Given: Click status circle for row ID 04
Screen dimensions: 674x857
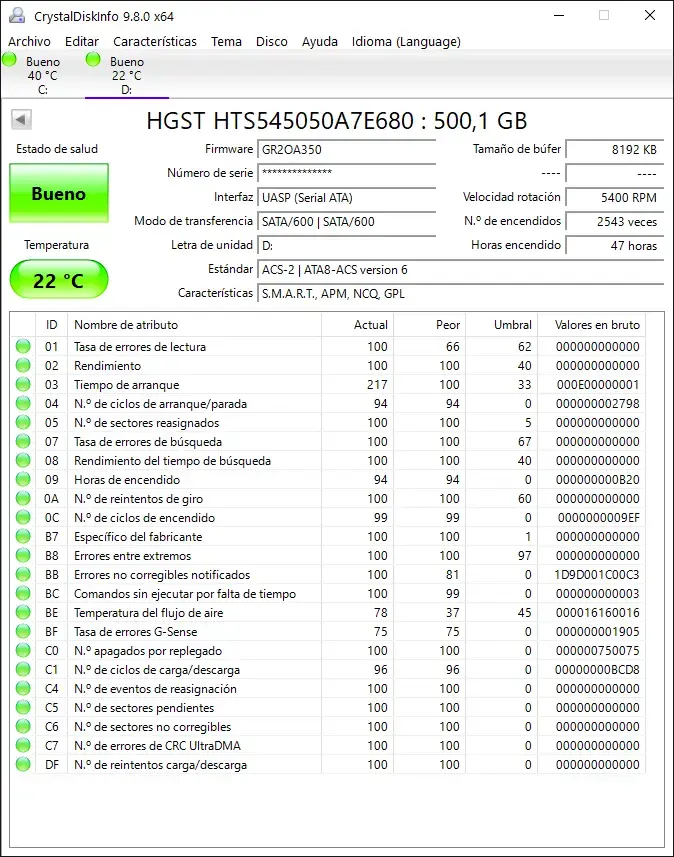Looking at the screenshot, I should coord(23,403).
